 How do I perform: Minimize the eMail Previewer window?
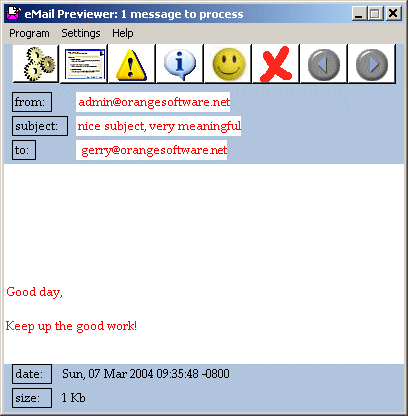coord(359,14)
